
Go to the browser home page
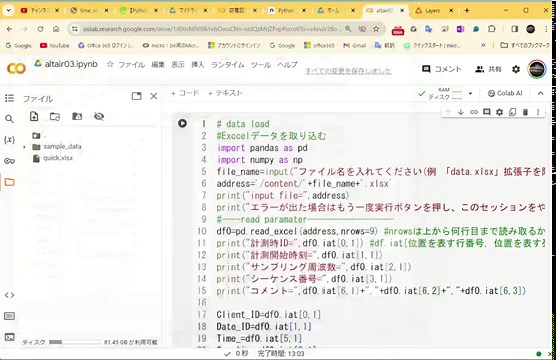pos(56,29)
